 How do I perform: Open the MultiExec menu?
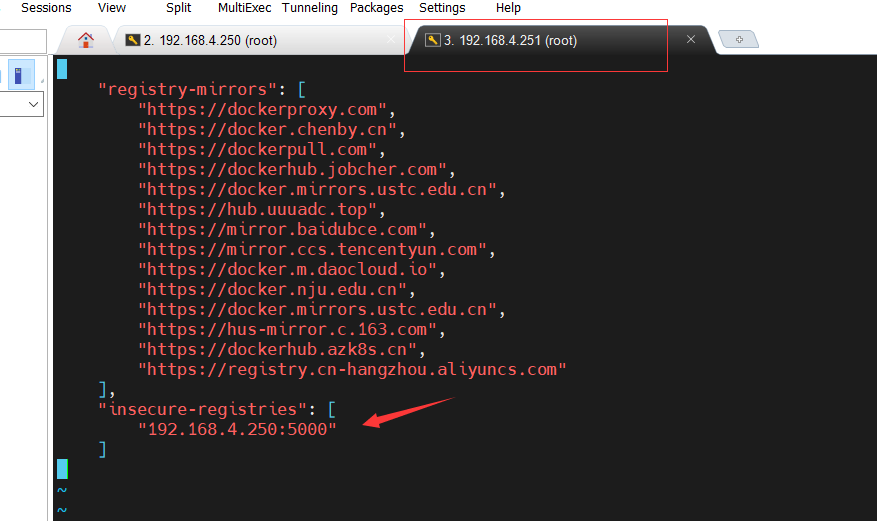coord(245,8)
